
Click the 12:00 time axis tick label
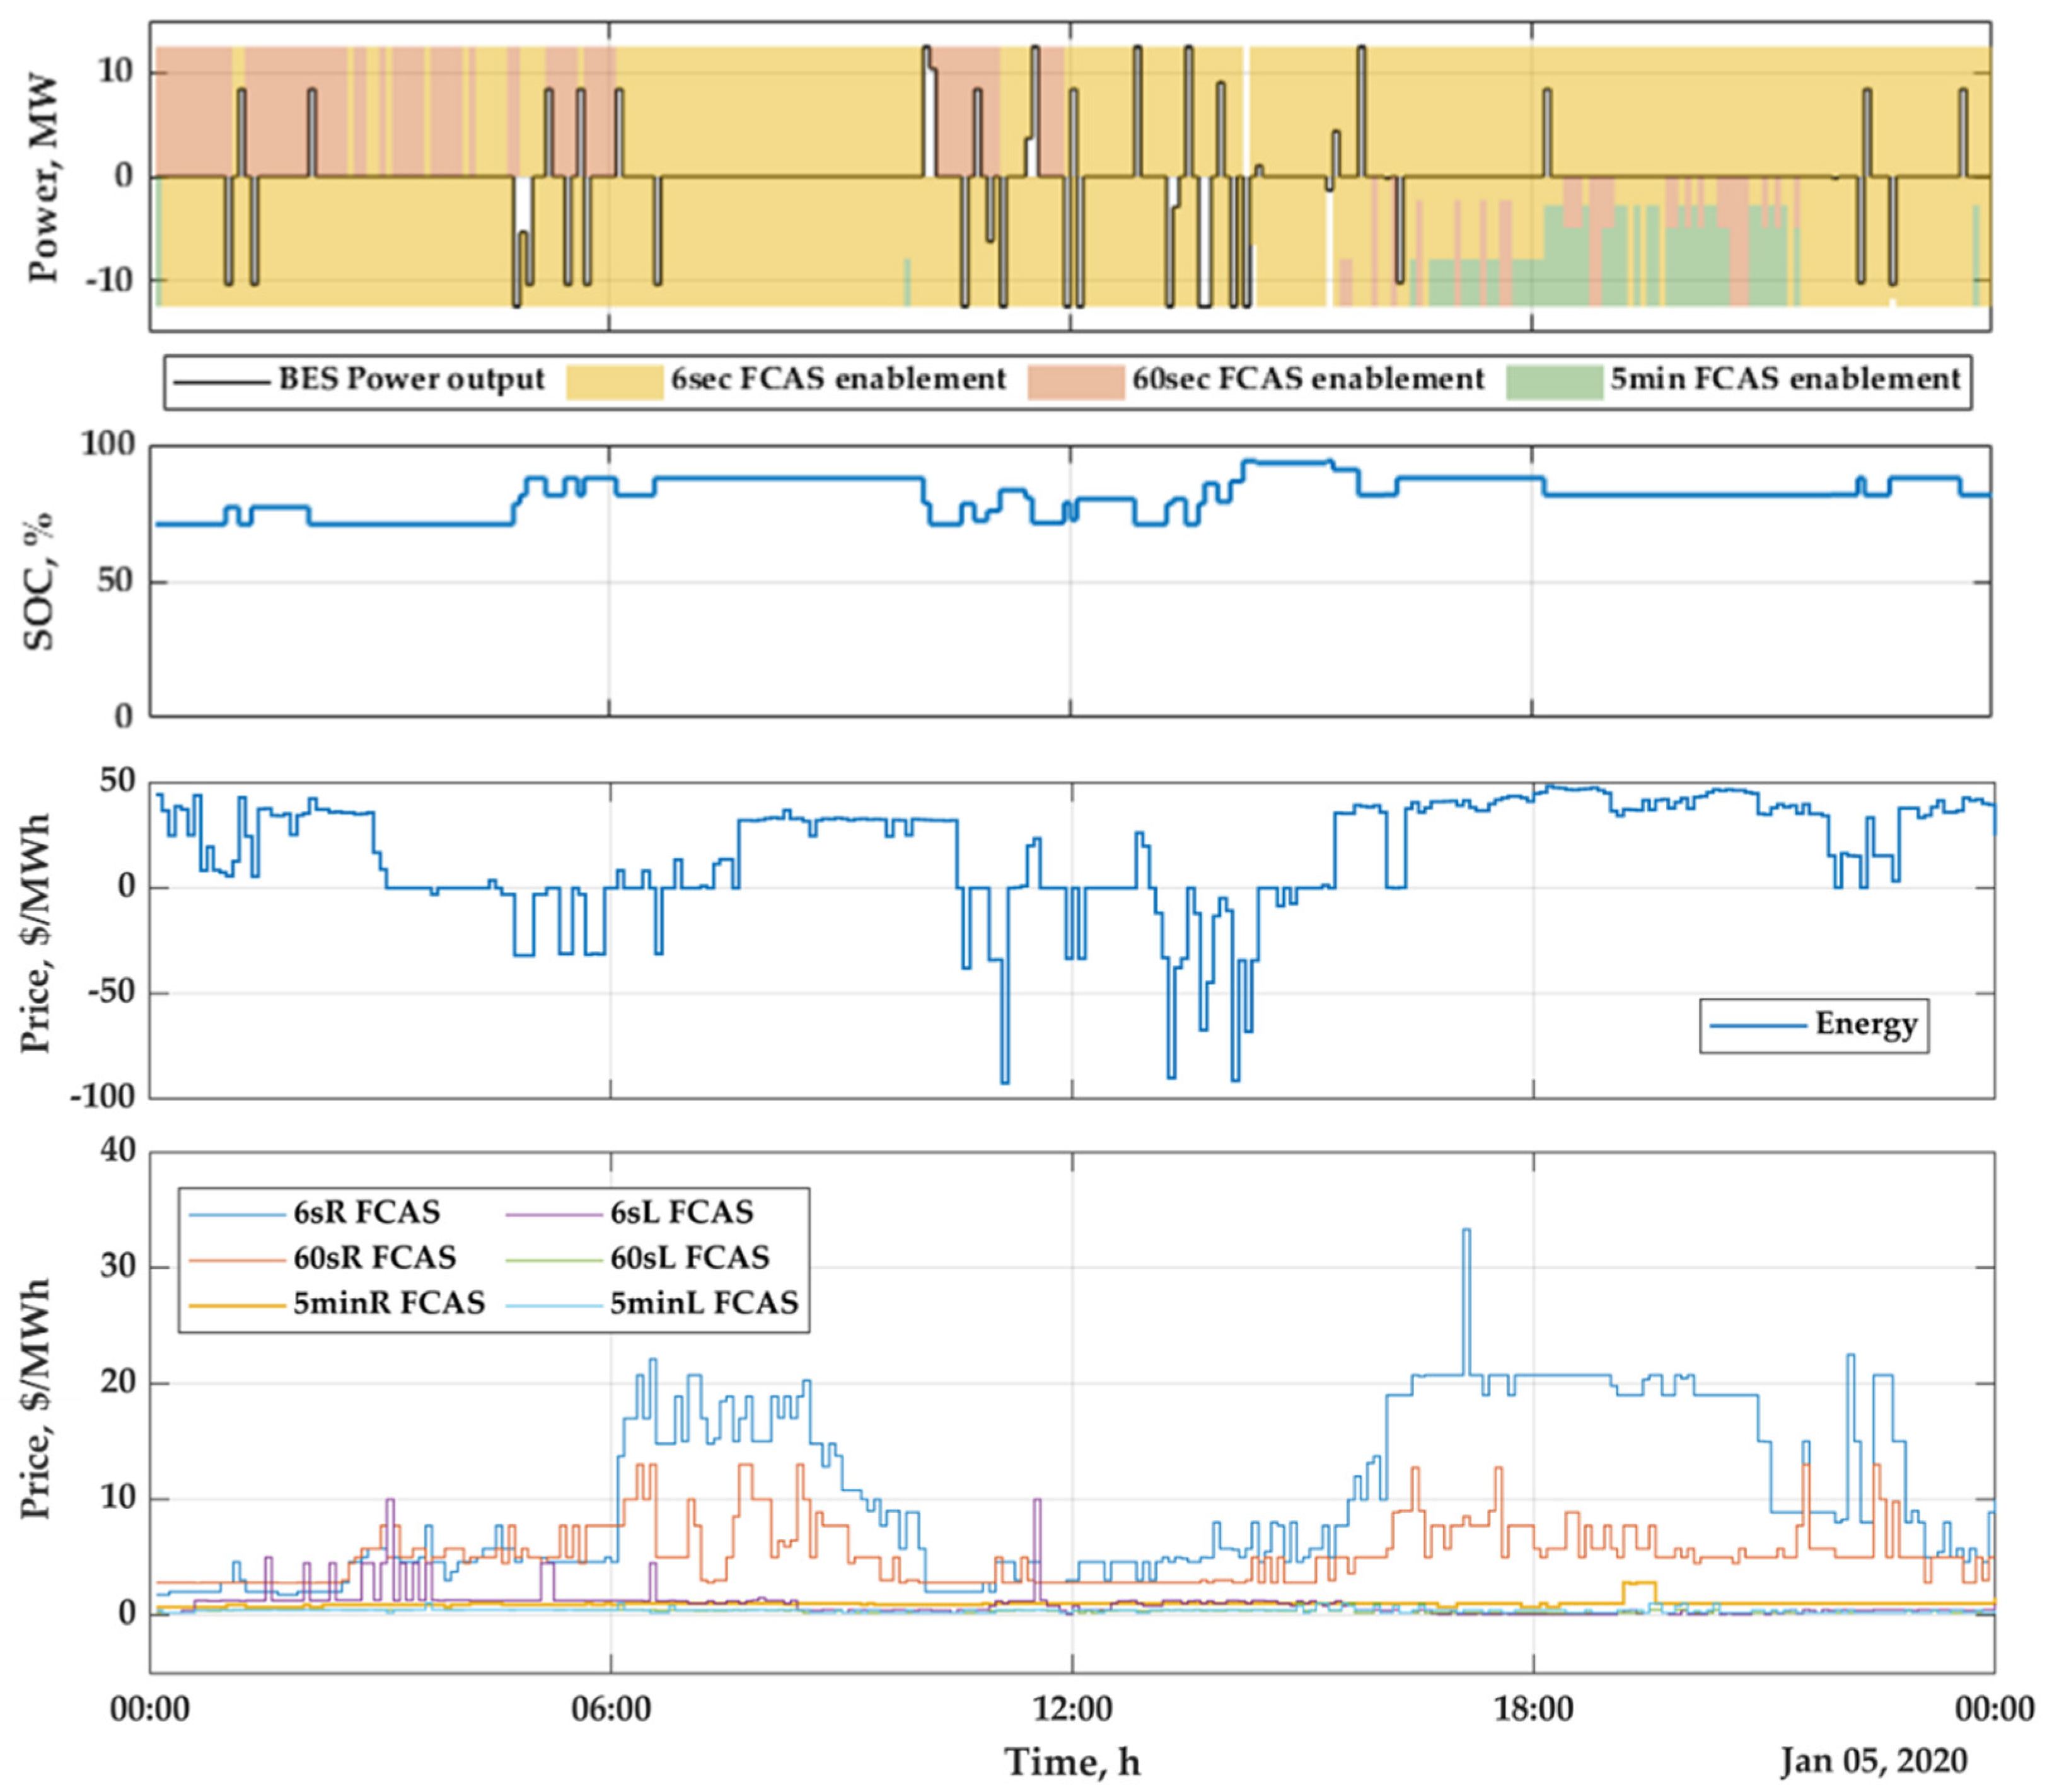[x=1072, y=1708]
